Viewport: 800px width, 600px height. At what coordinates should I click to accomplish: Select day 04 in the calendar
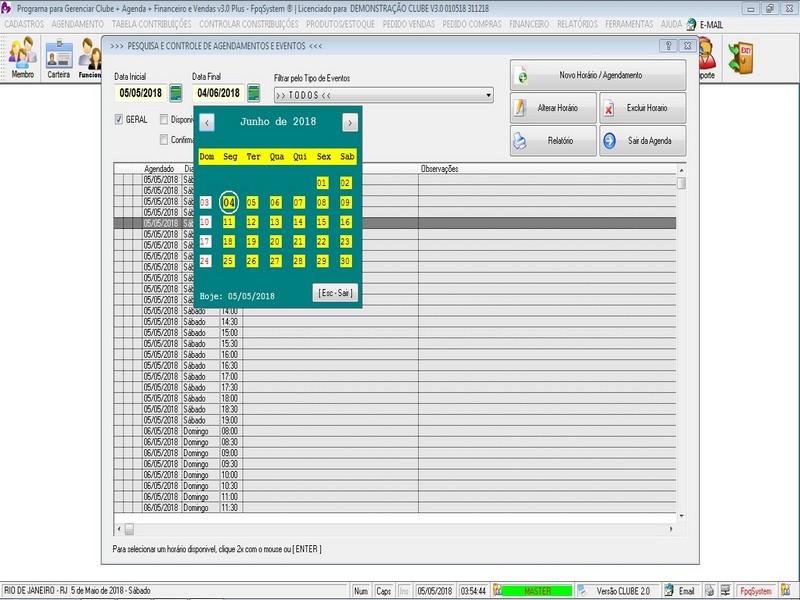pos(229,203)
